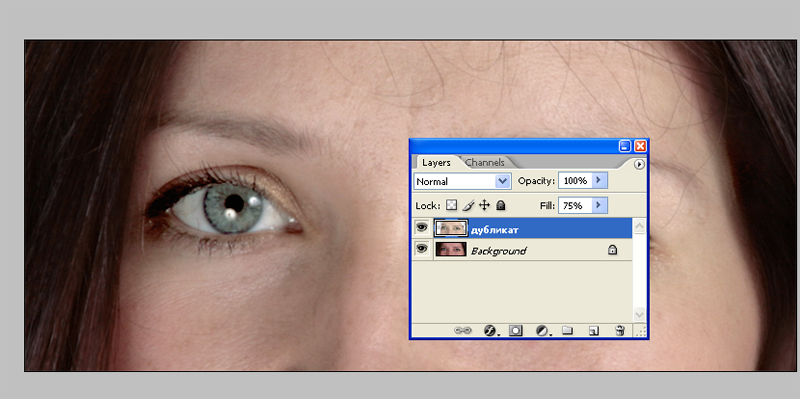Click the layers list scroll up arrow
This screenshot has height=399, width=800.
point(639,226)
